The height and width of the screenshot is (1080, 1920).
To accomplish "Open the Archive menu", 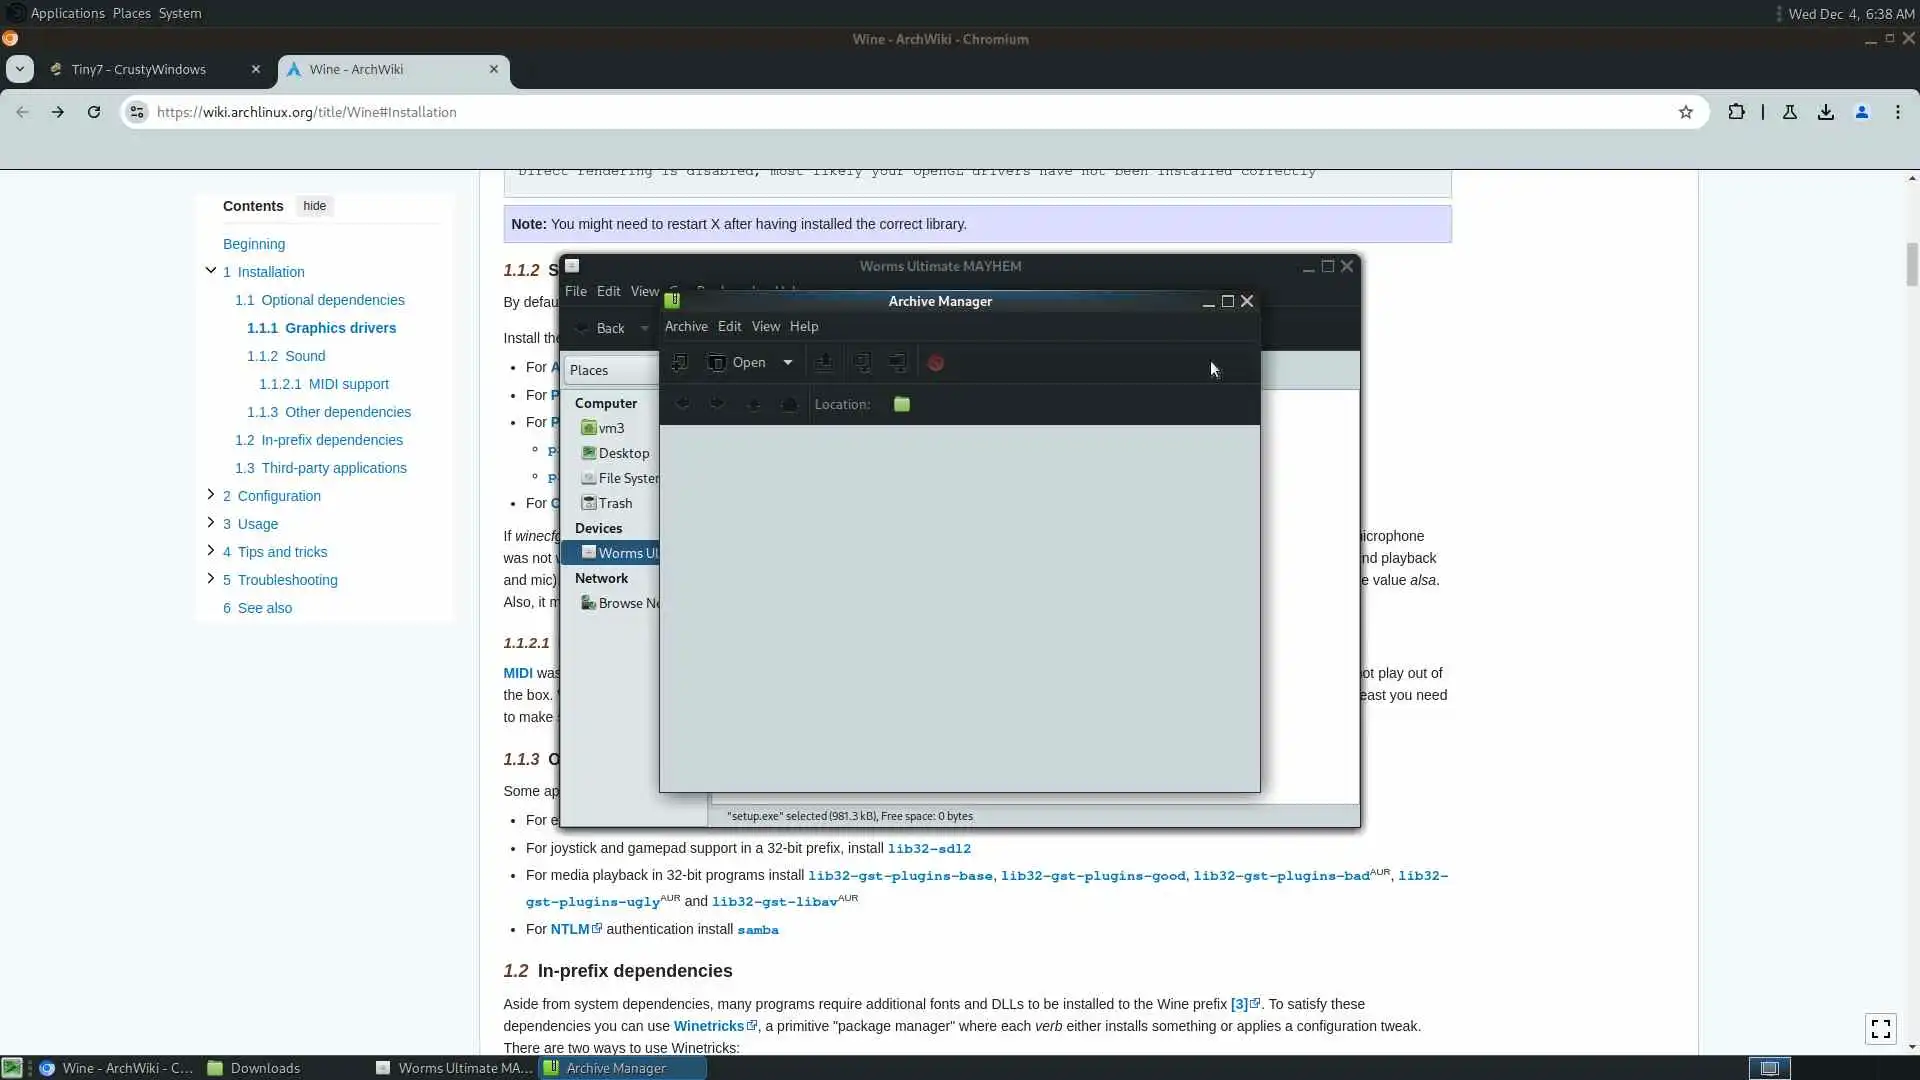I will (686, 327).
